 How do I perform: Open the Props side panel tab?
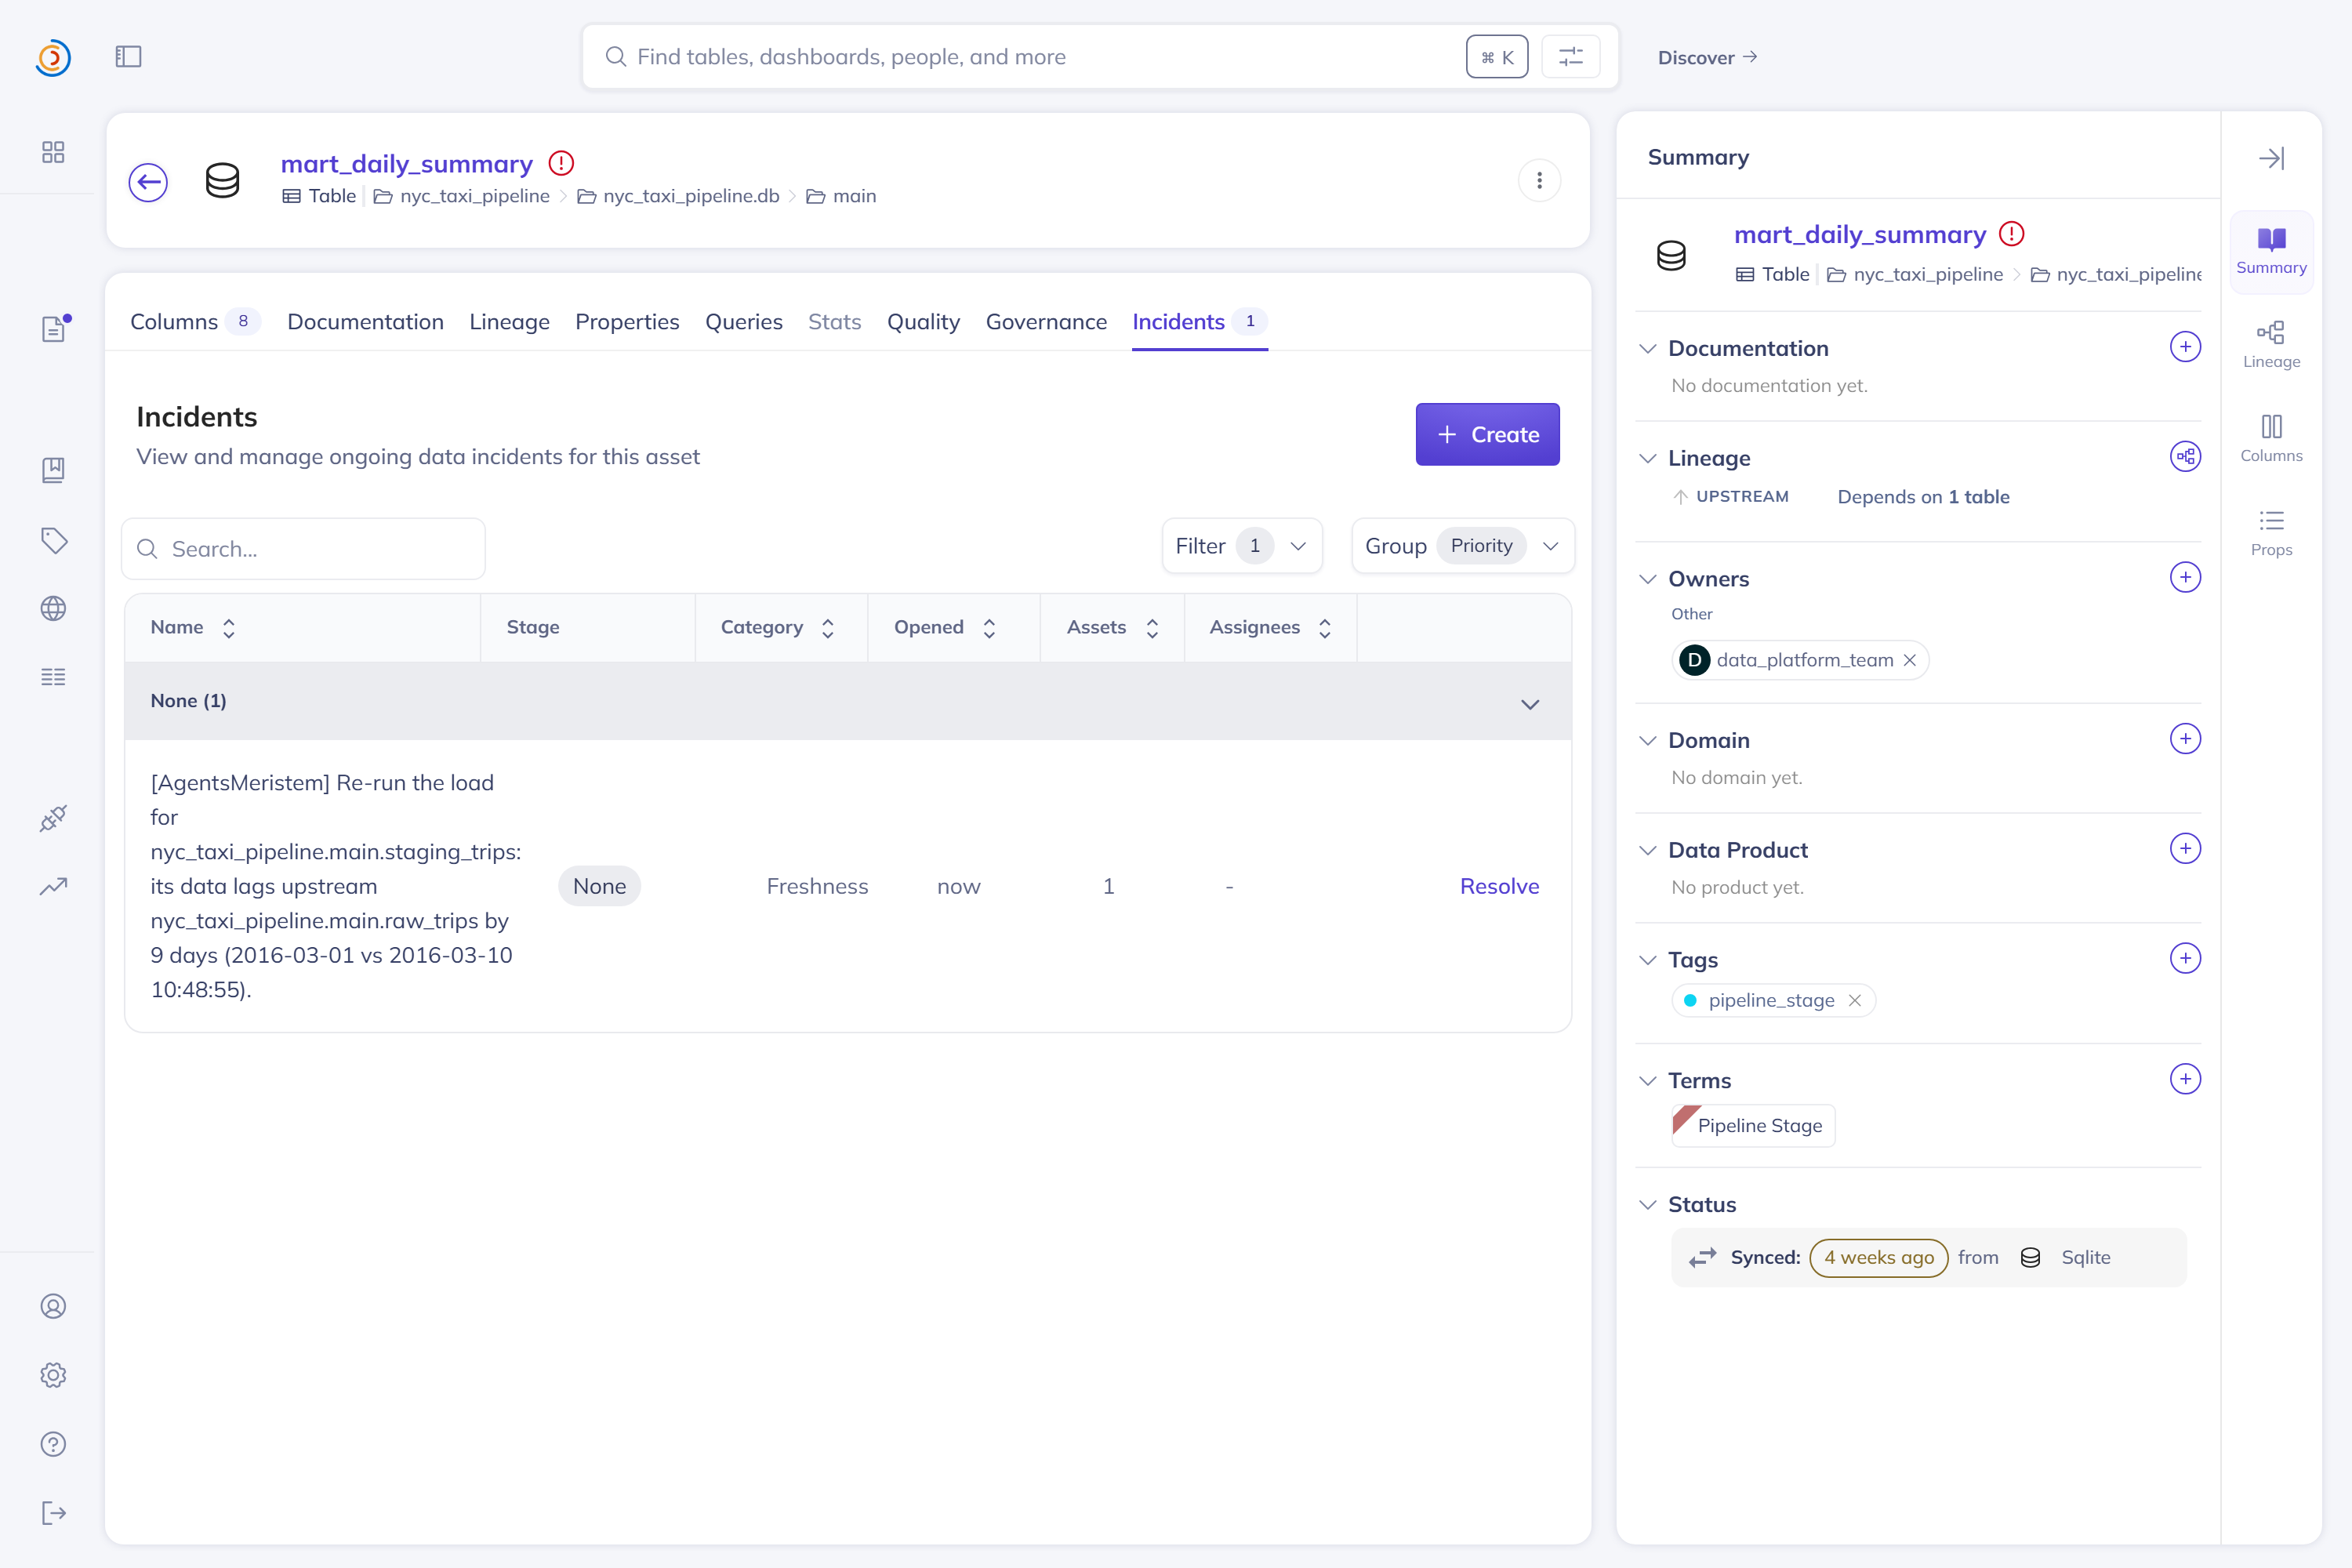(x=2271, y=533)
